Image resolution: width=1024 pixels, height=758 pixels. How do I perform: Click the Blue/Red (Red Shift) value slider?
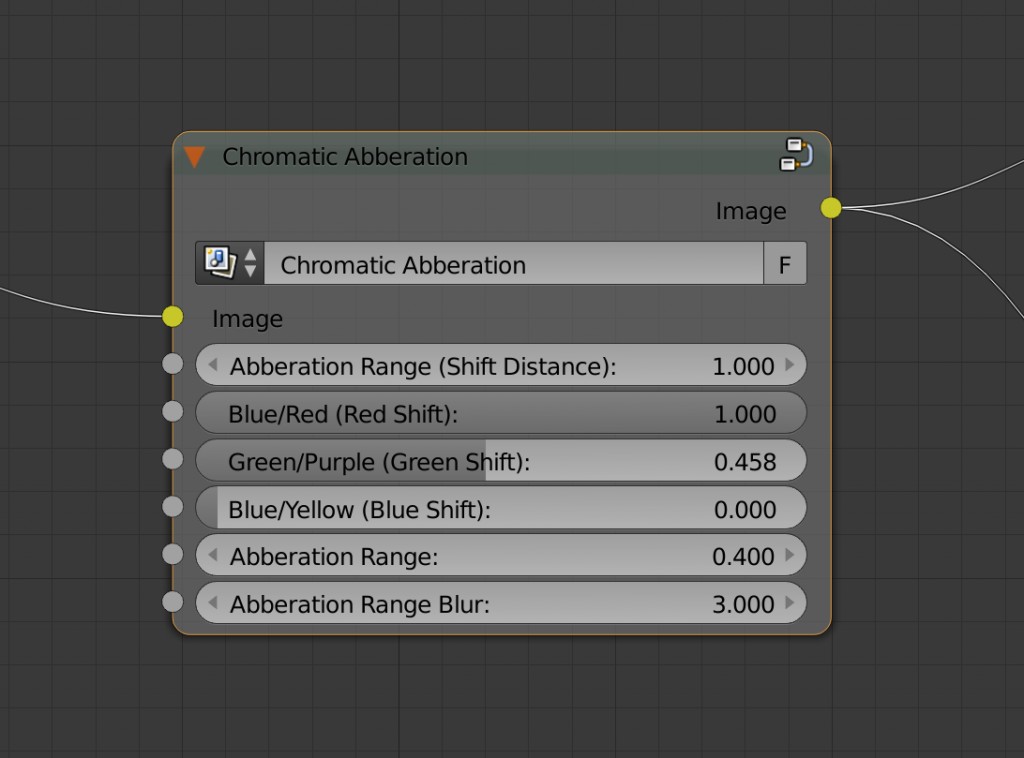500,412
